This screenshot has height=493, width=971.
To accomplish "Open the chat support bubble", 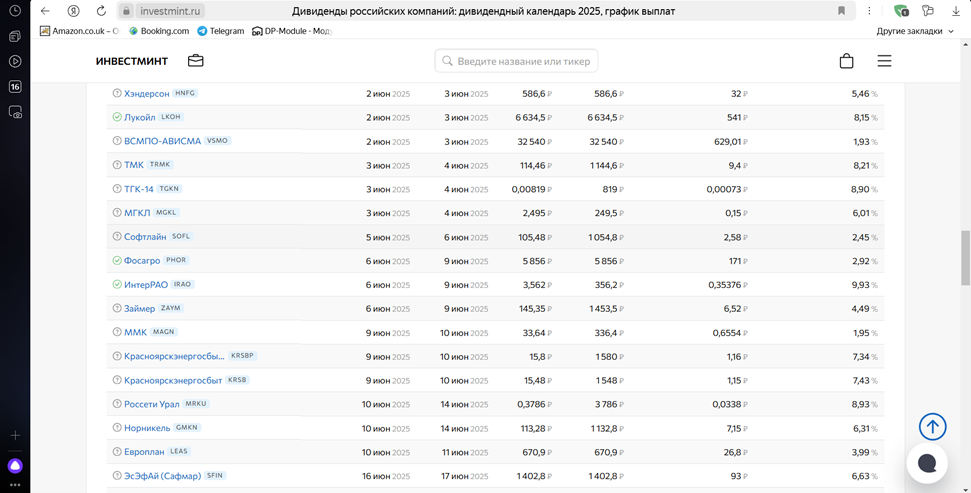I will click(927, 463).
